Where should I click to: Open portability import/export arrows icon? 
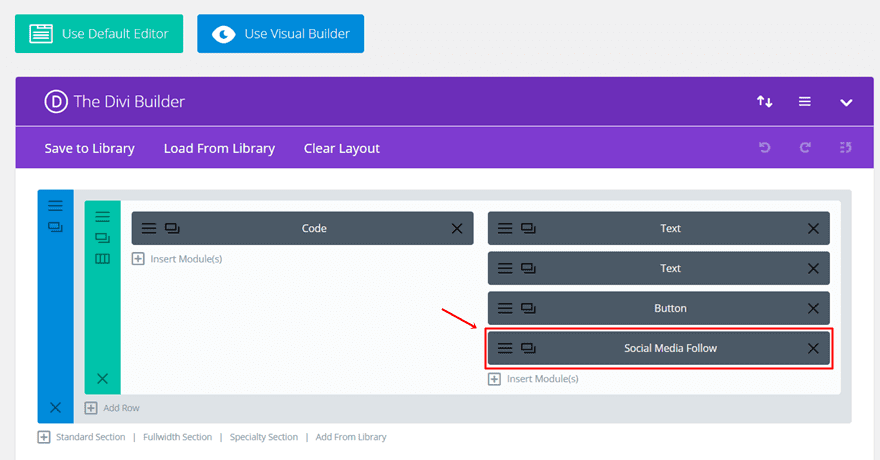(764, 102)
